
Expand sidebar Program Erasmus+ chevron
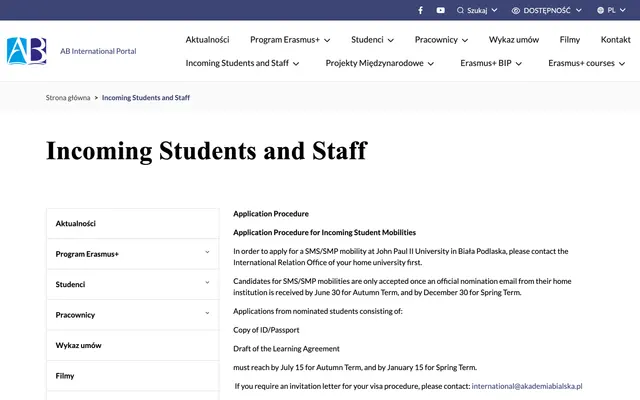207,252
